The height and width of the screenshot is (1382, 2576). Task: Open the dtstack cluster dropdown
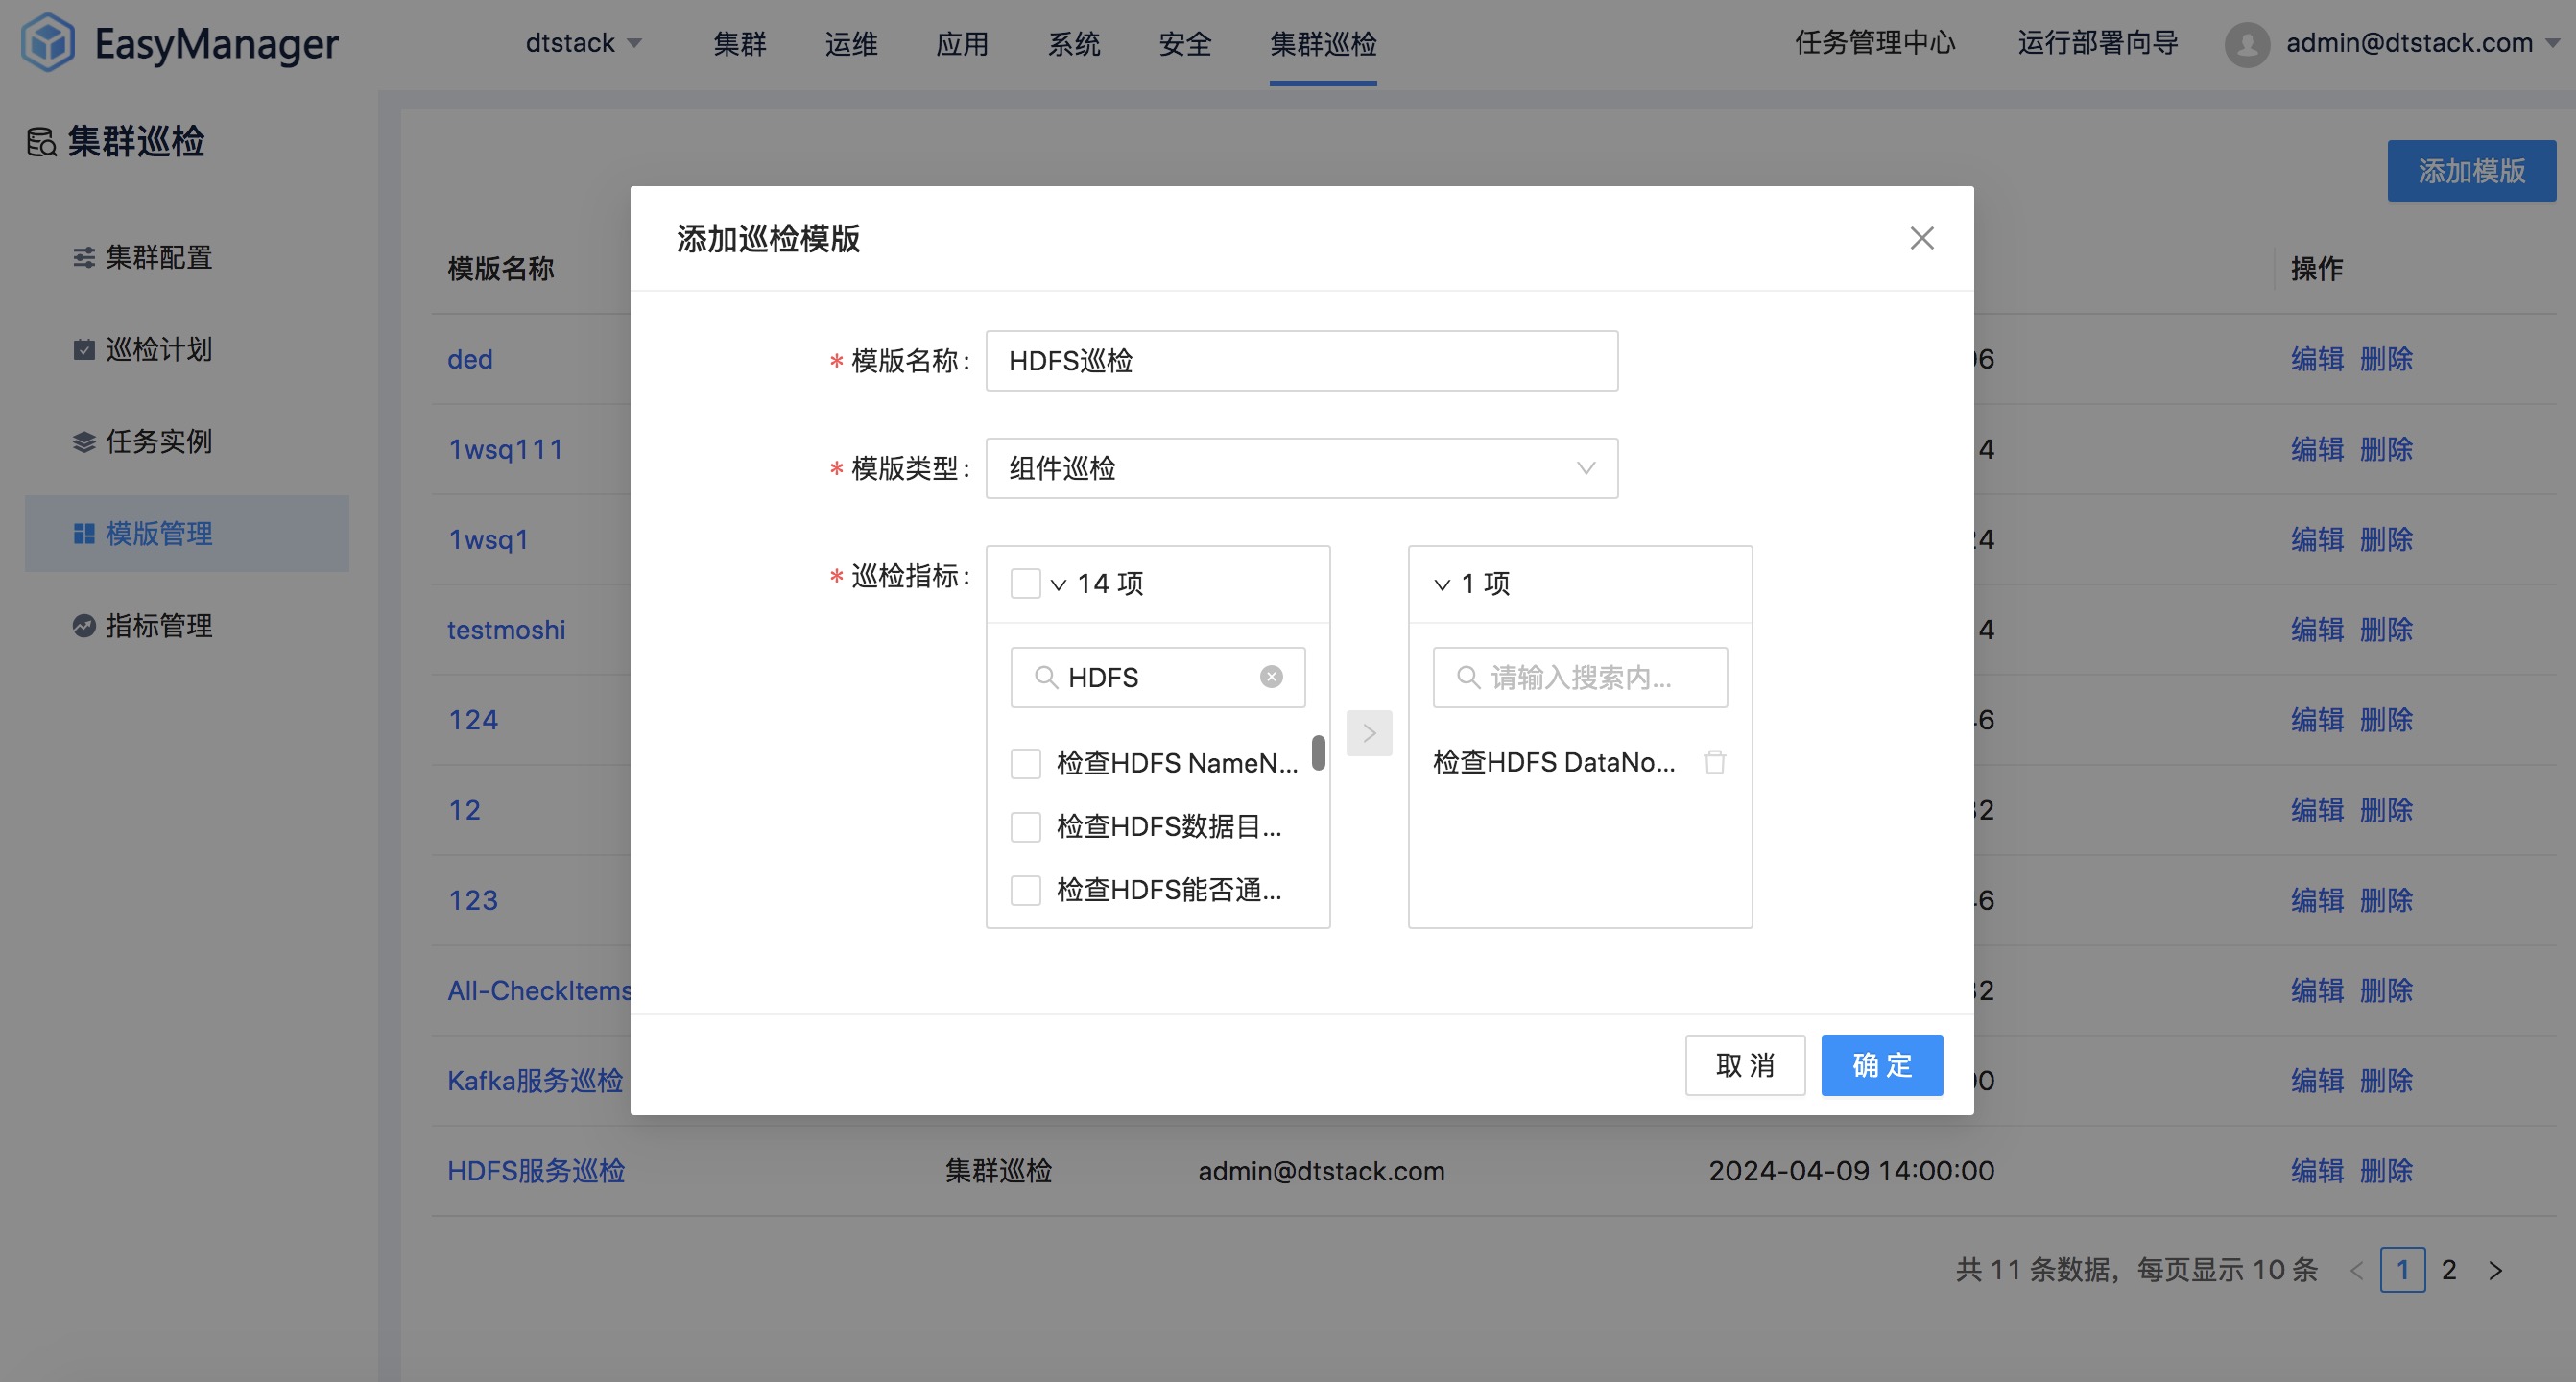(583, 43)
